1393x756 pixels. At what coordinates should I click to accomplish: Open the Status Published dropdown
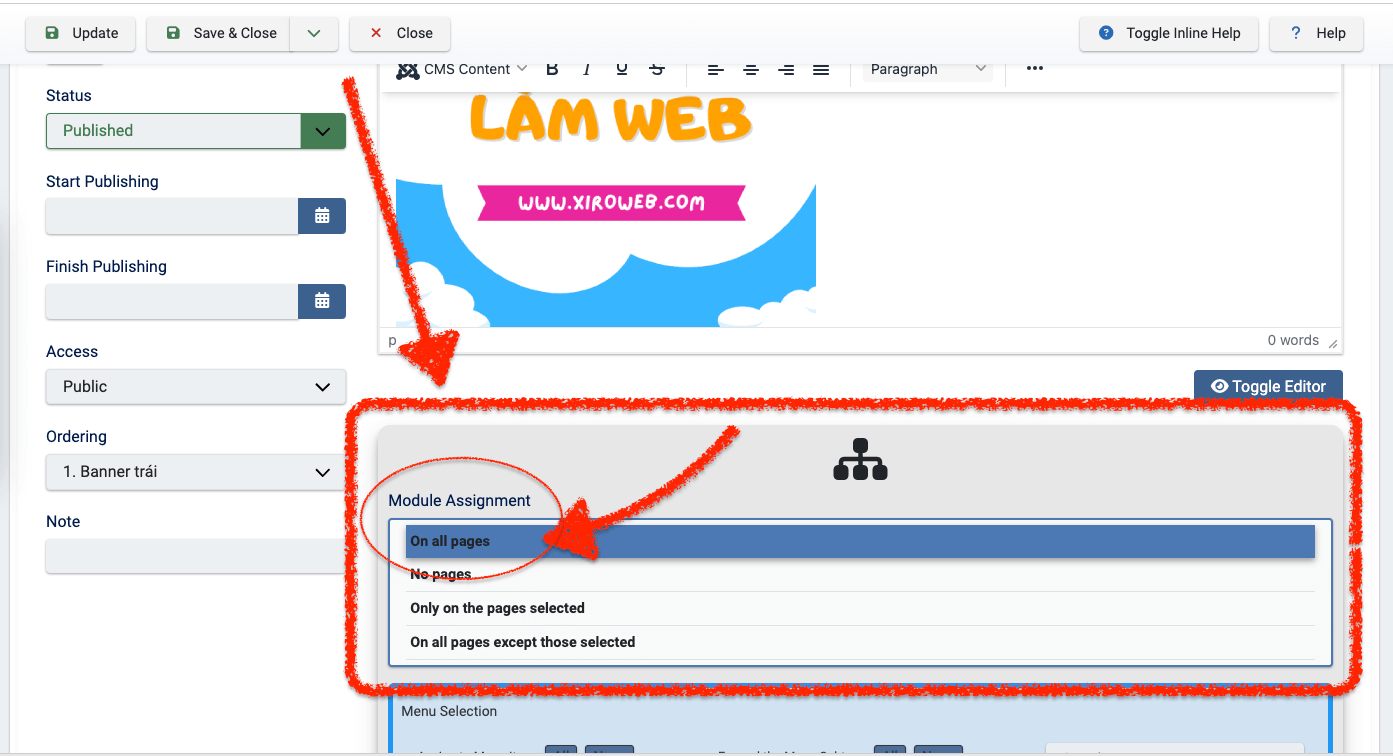pos(196,131)
